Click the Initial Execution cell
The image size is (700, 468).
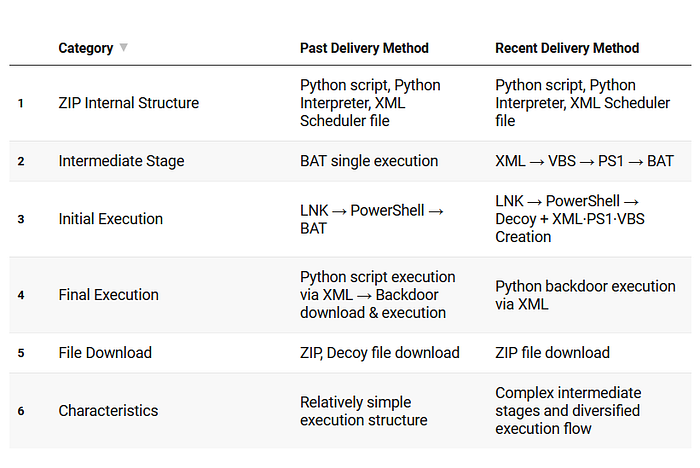(110, 219)
